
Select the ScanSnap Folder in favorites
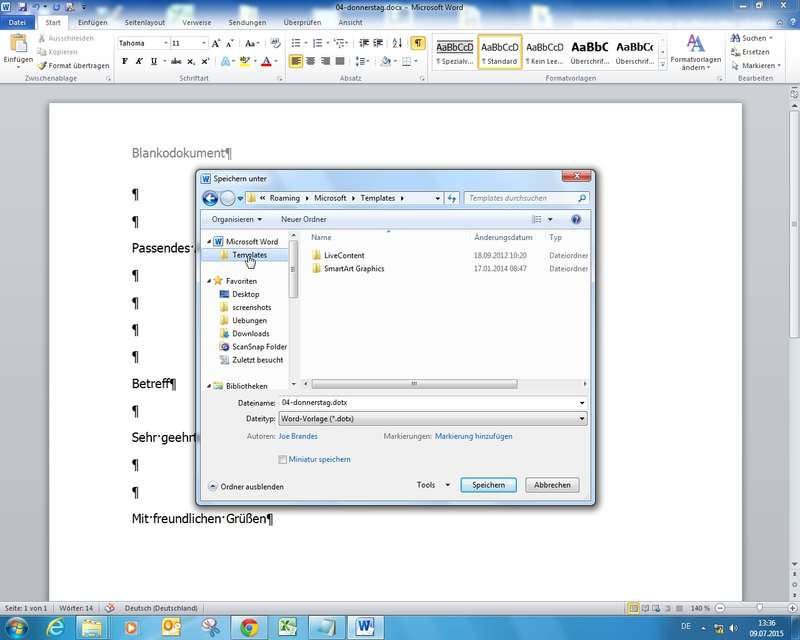point(259,347)
